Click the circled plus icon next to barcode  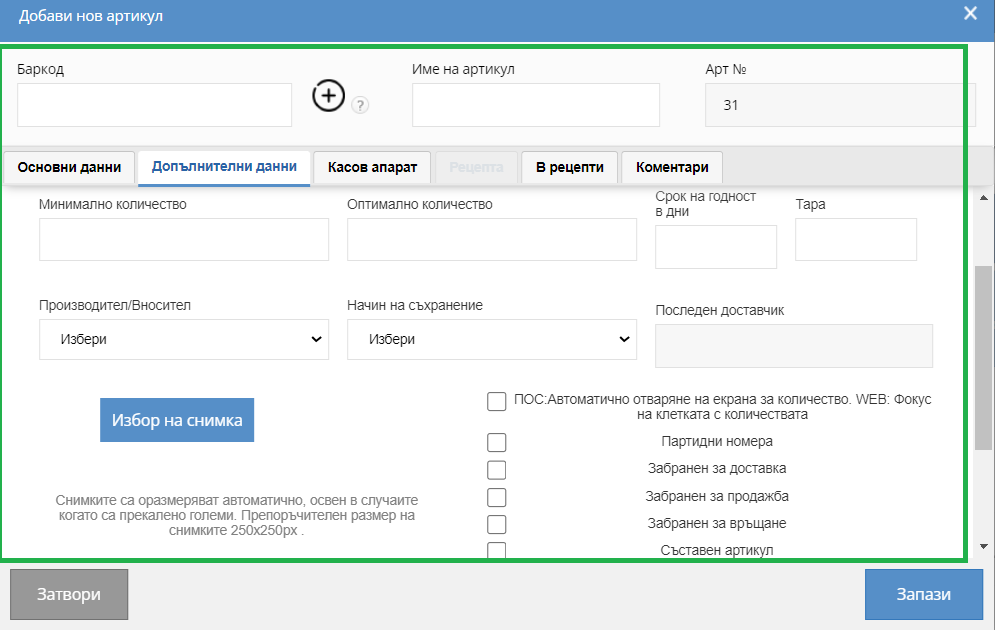coord(328,96)
